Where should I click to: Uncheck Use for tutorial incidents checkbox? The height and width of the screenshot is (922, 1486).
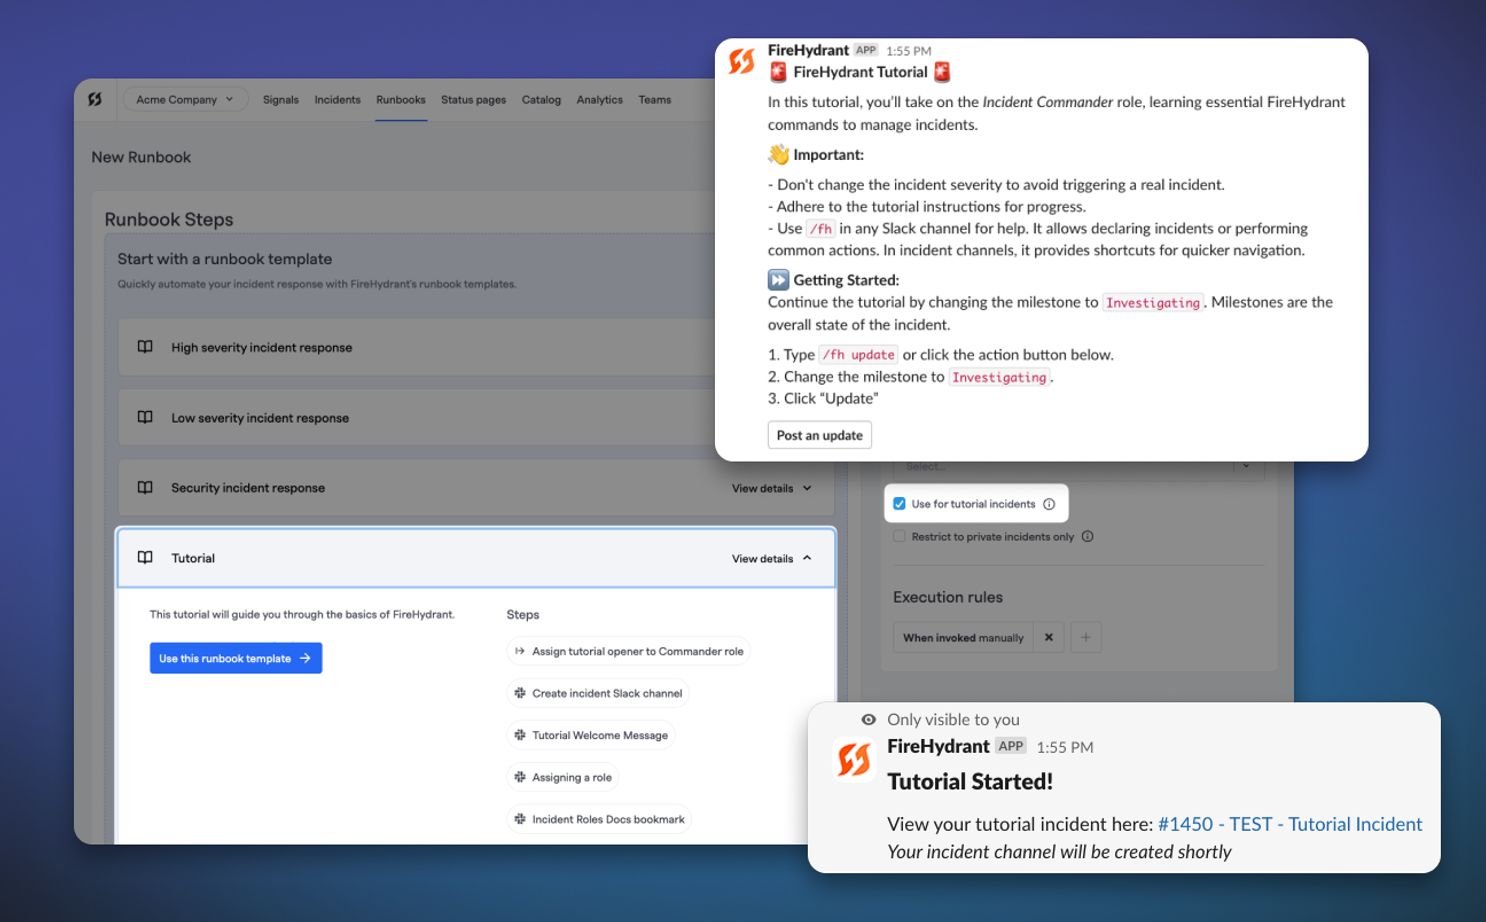click(899, 504)
